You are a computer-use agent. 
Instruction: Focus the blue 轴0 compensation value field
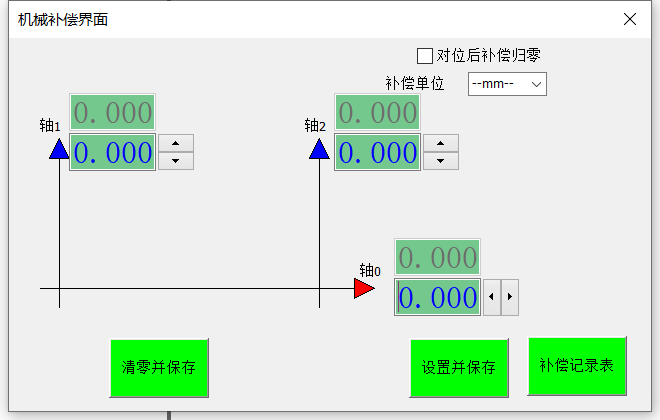click(x=438, y=297)
